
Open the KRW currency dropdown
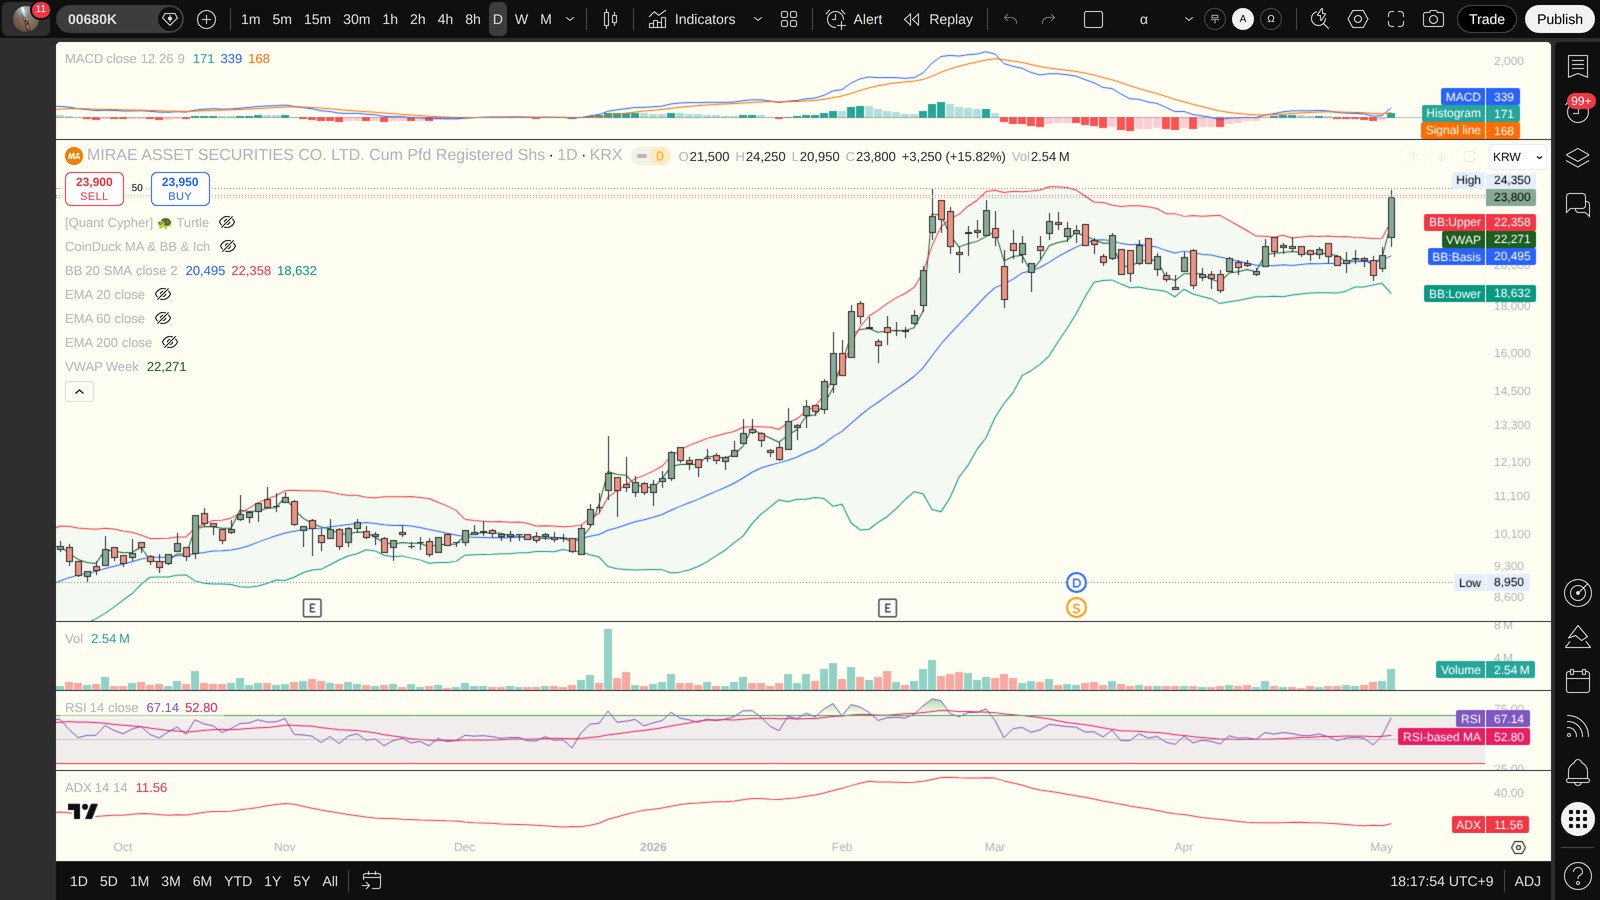pyautogui.click(x=1517, y=157)
